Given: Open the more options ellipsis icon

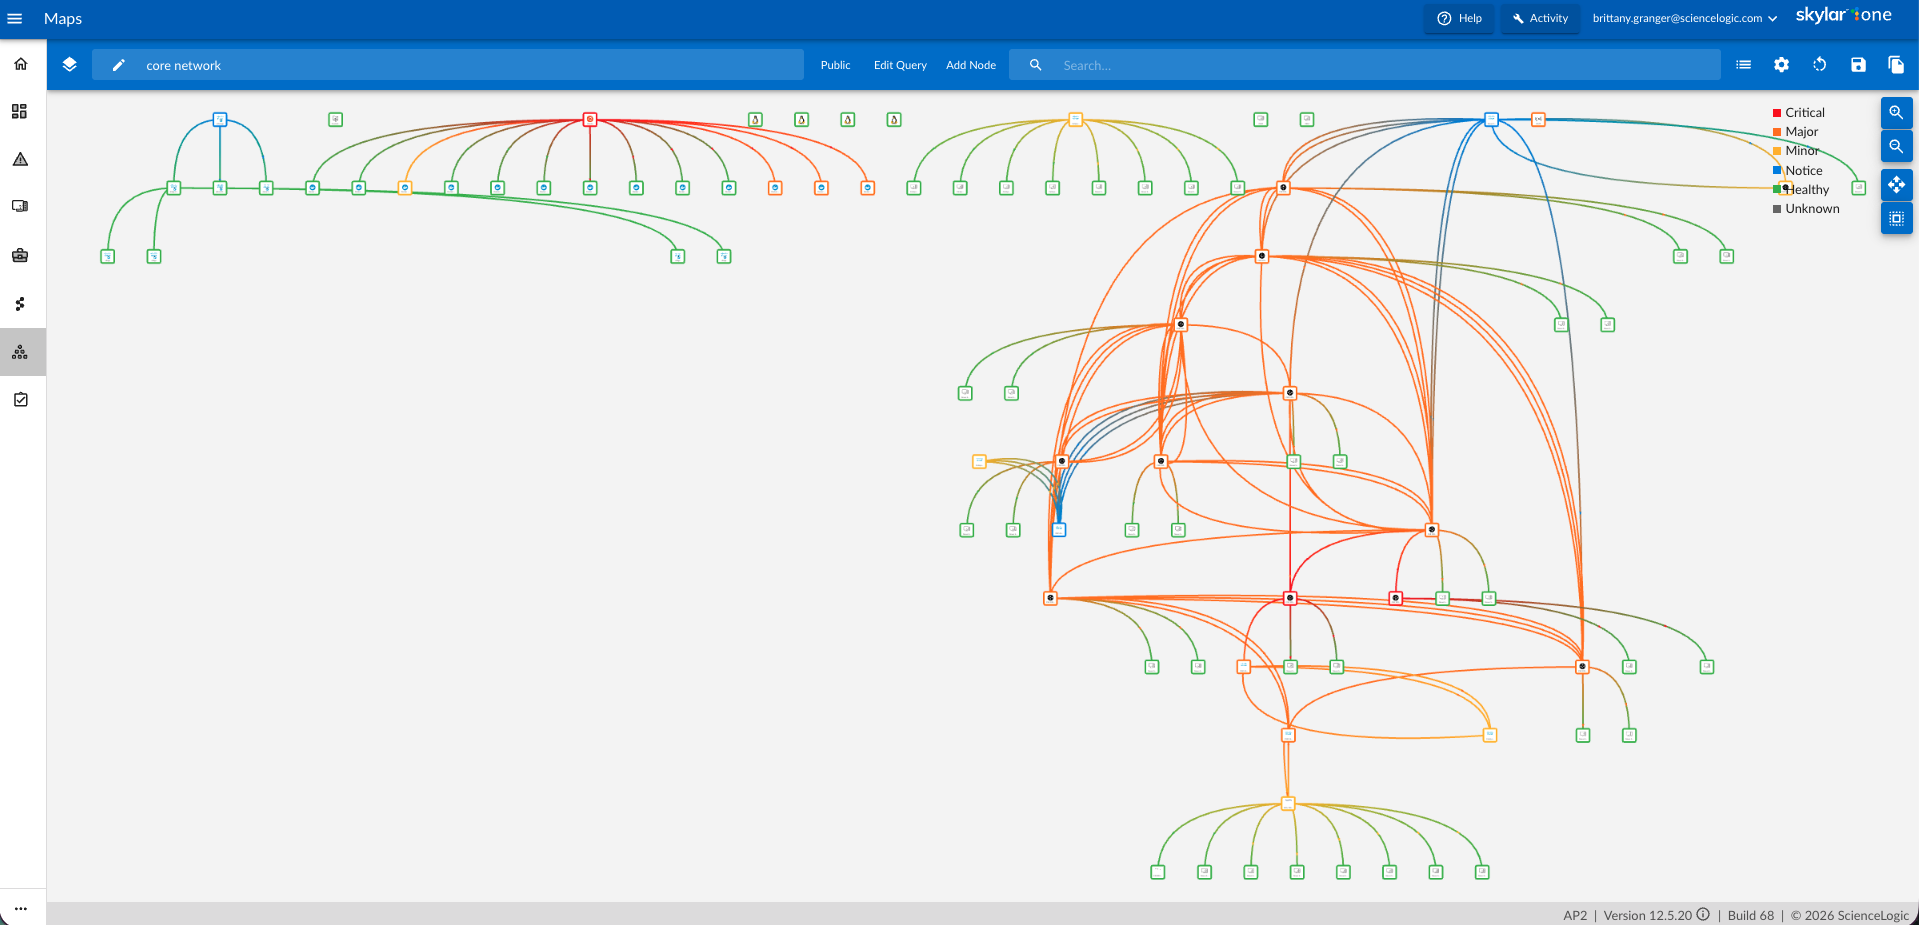Looking at the screenshot, I should coord(20,909).
